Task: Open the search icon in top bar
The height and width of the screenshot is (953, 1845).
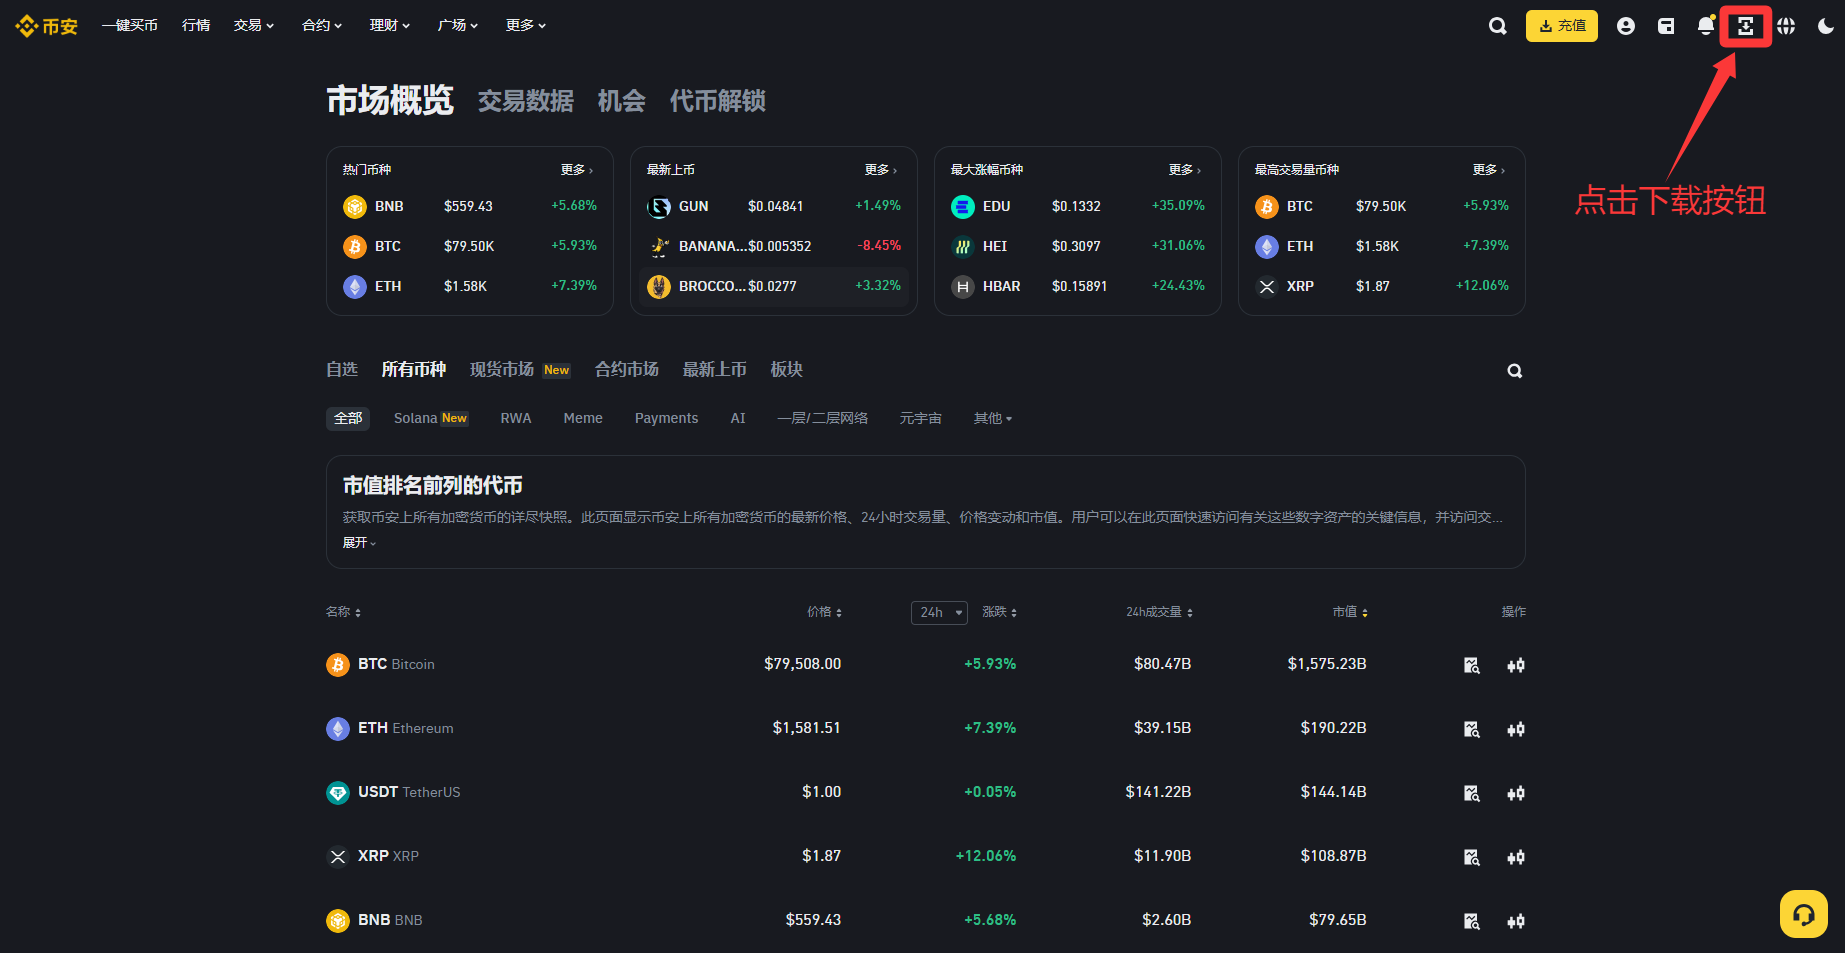Action: click(x=1497, y=26)
